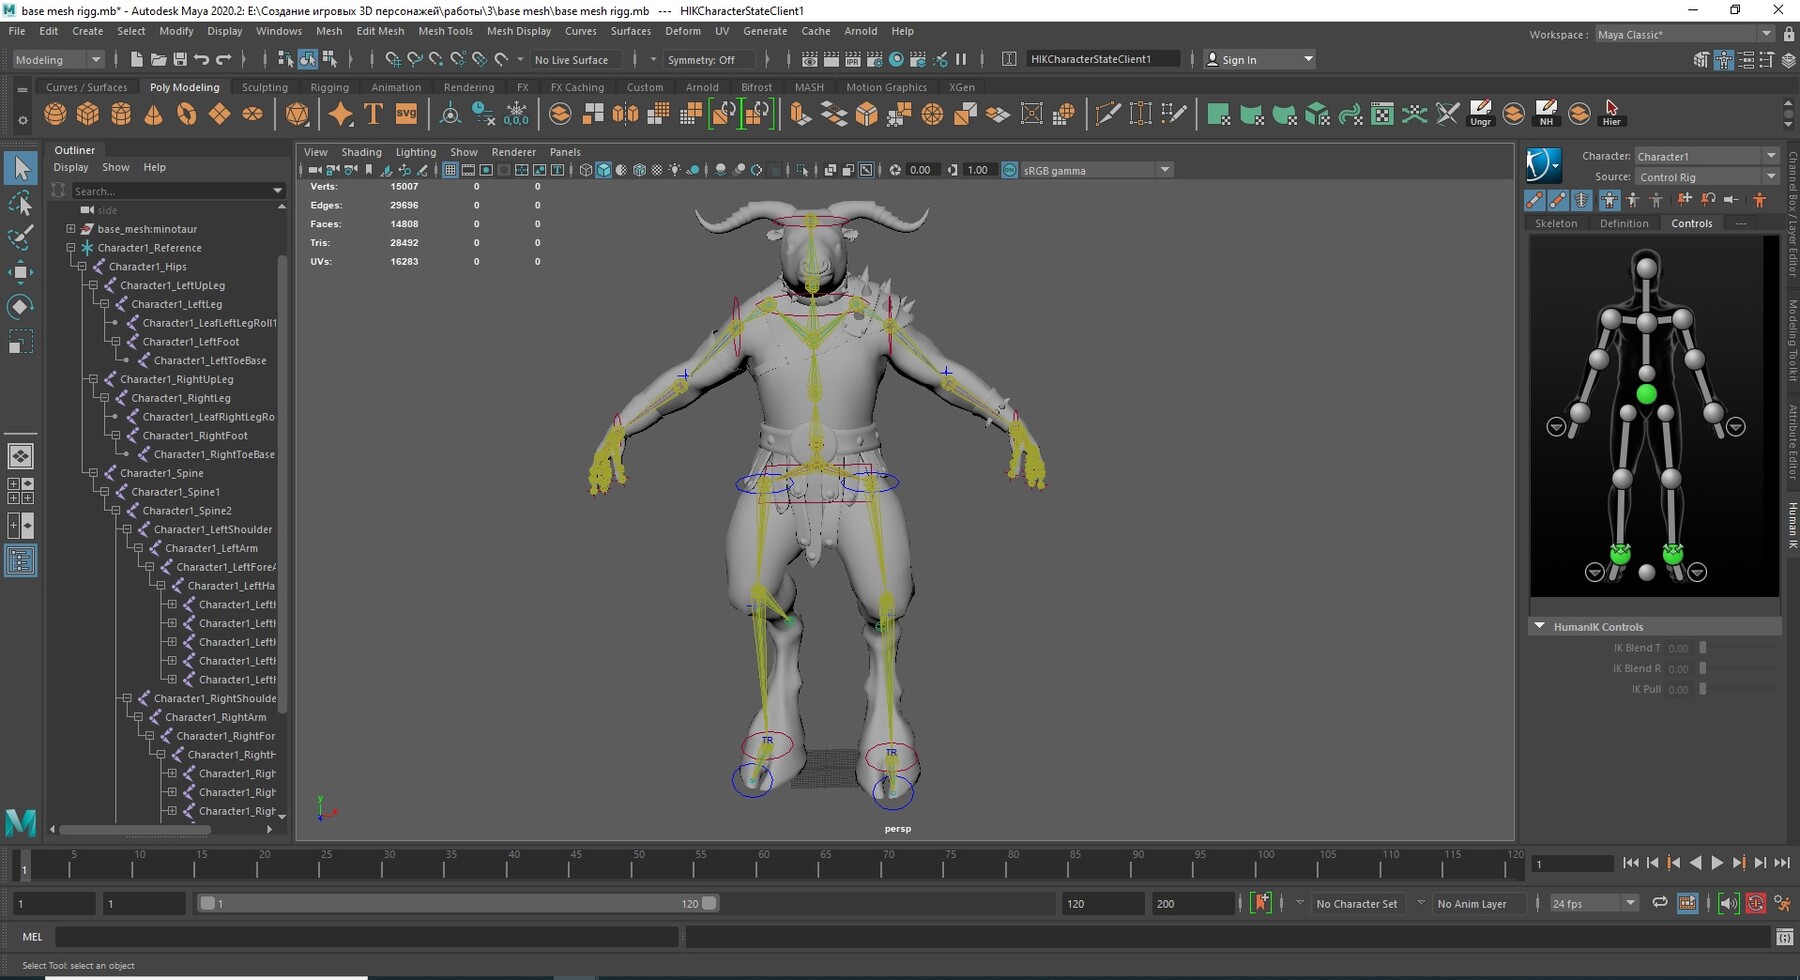Select the Polygon Cube creation icon

click(x=87, y=113)
